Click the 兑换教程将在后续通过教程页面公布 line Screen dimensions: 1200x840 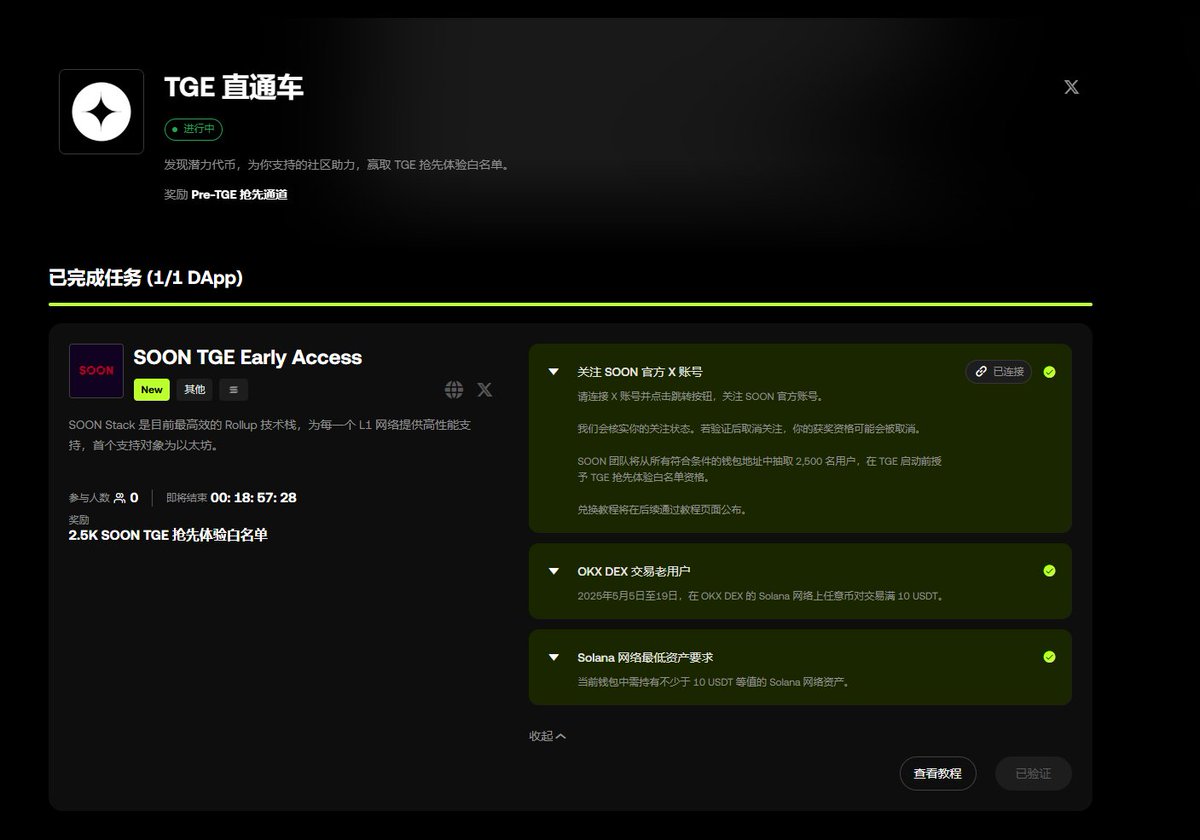coord(662,509)
